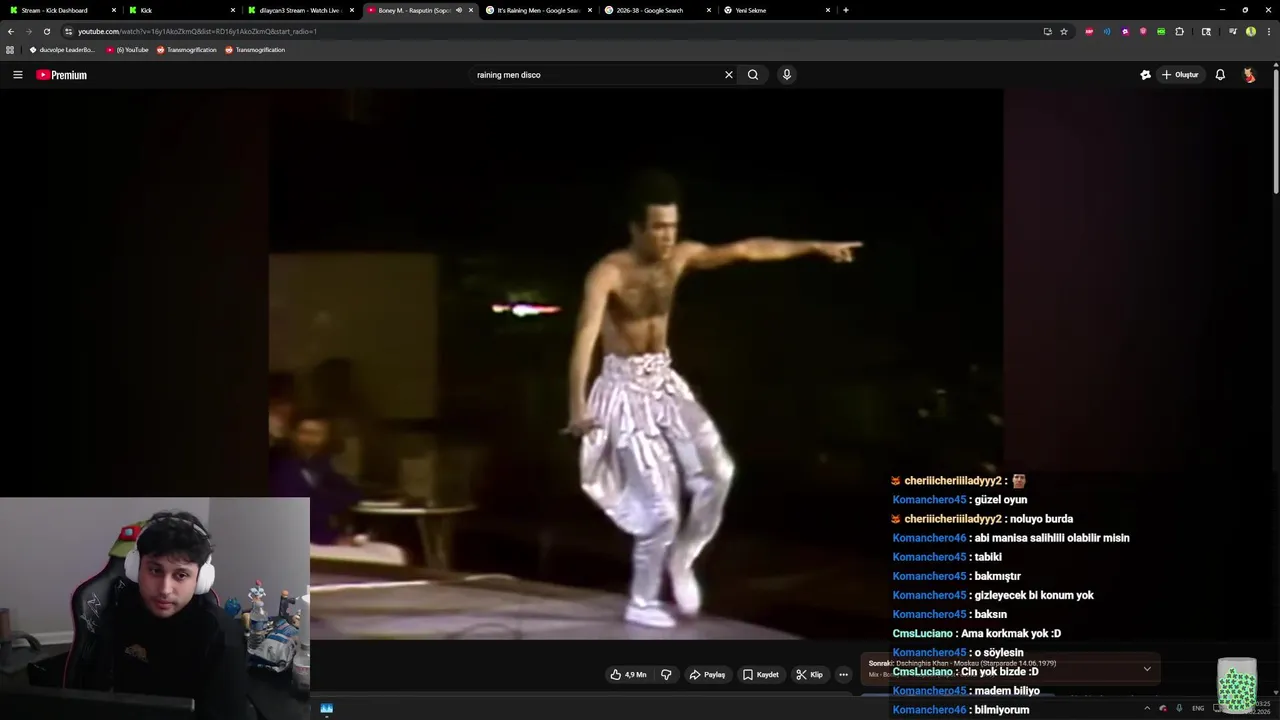Screen dimensions: 1280x720
Task: Start voice search with microphone
Action: (787, 75)
